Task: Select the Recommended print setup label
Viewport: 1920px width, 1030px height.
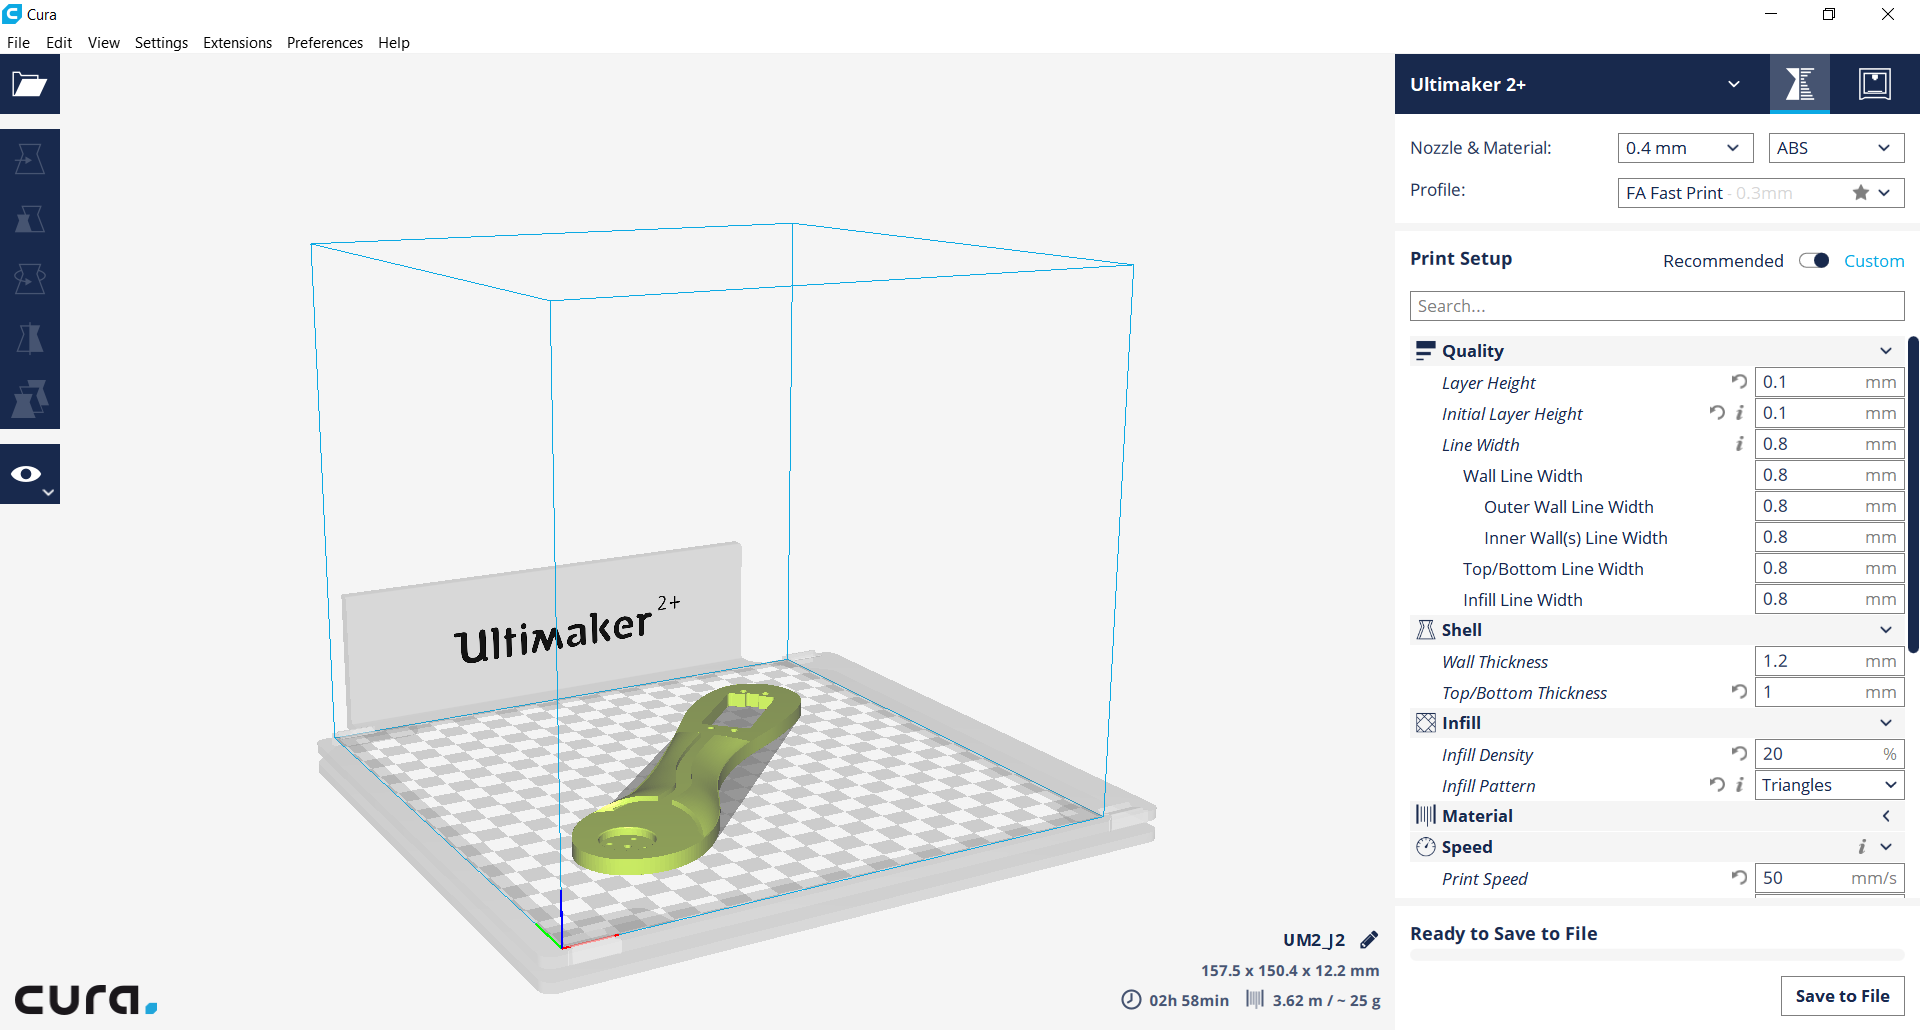Action: click(x=1723, y=261)
